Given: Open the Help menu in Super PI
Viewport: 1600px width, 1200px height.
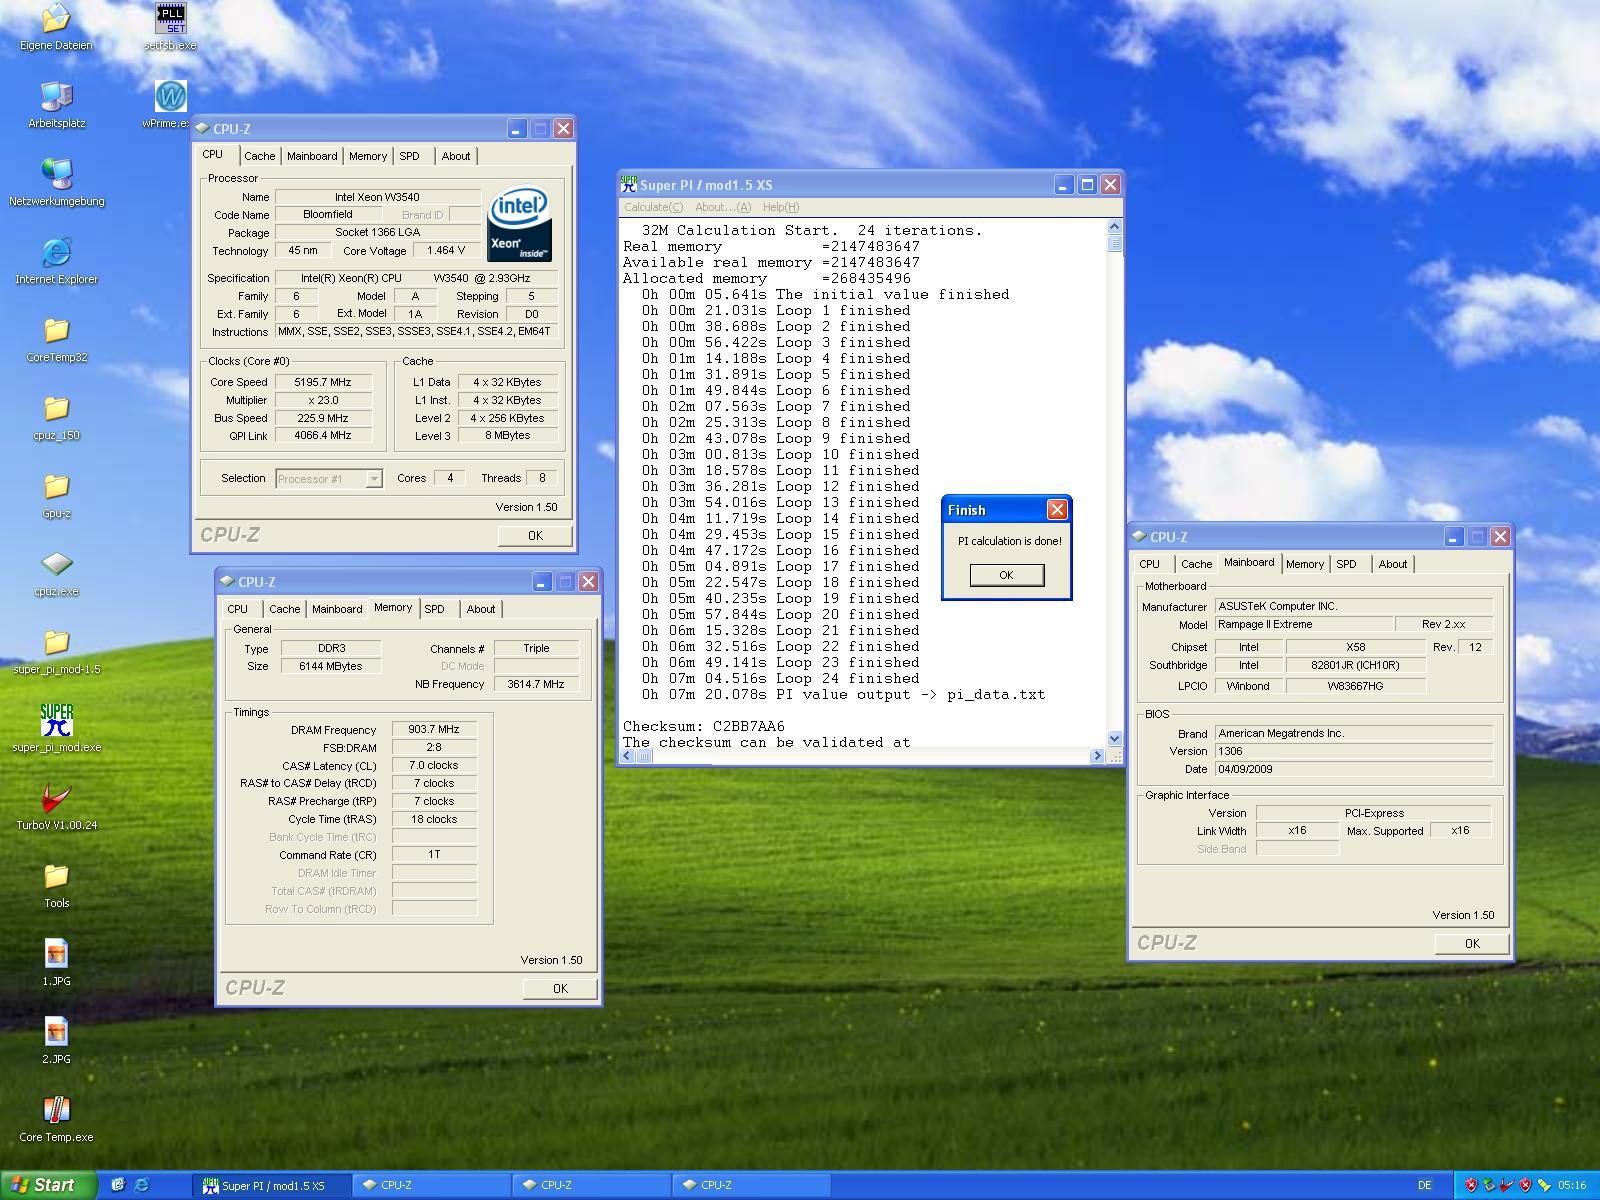Looking at the screenshot, I should (781, 207).
